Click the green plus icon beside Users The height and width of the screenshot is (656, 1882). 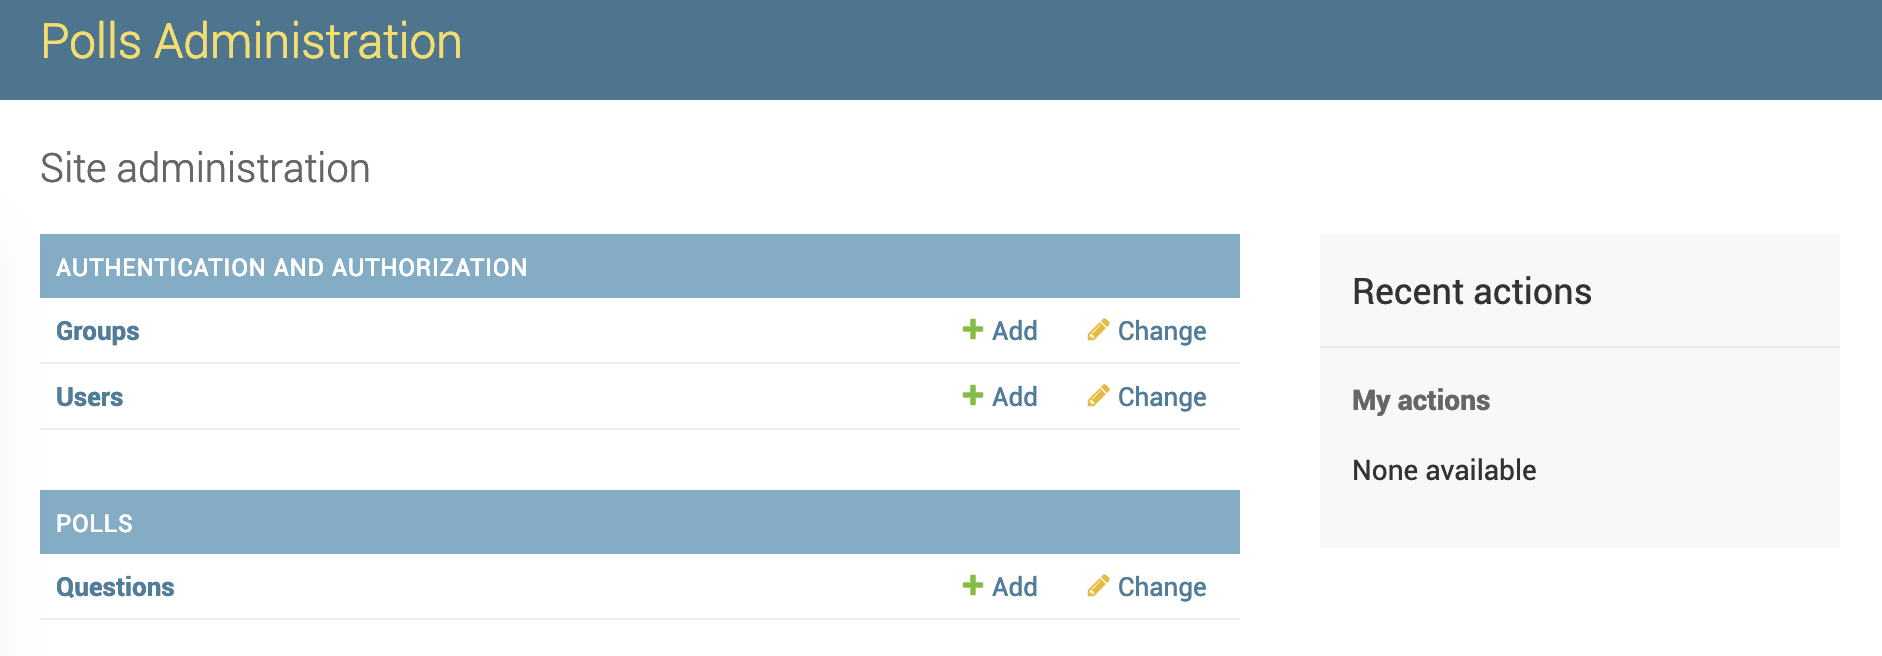click(971, 396)
